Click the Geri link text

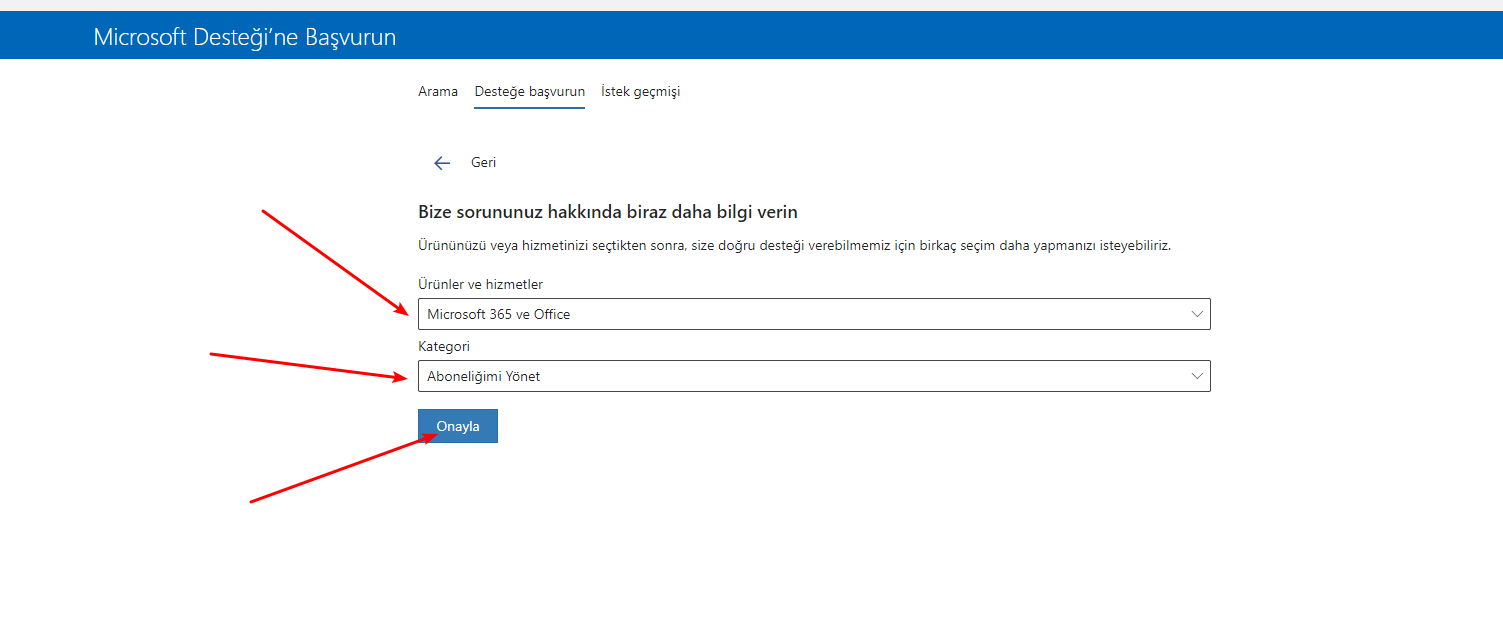click(x=483, y=162)
